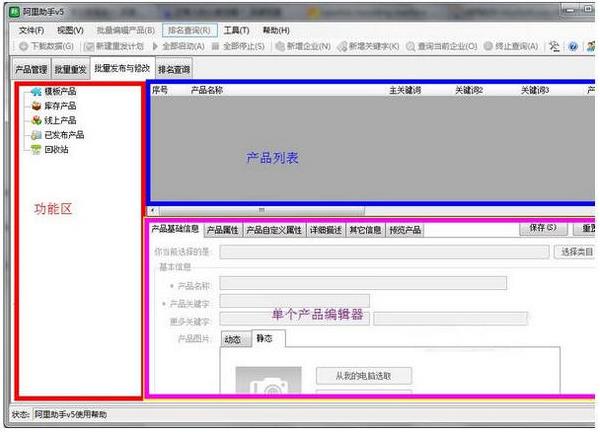Image resolution: width=600 pixels, height=432 pixels.
Task: Switch to the 排名查询 tab
Action: tap(174, 69)
